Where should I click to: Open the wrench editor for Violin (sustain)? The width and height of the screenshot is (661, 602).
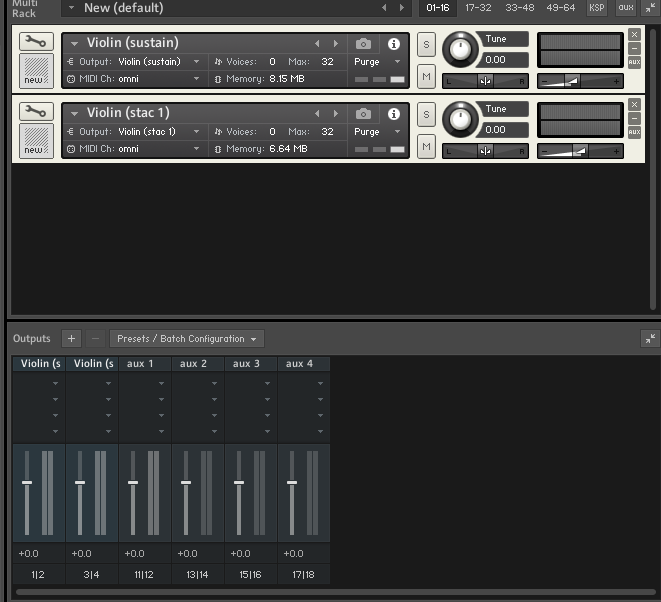[36, 41]
